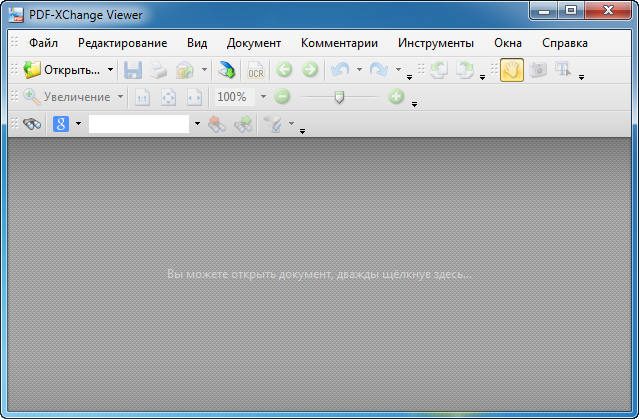Click the Print icon

159,71
